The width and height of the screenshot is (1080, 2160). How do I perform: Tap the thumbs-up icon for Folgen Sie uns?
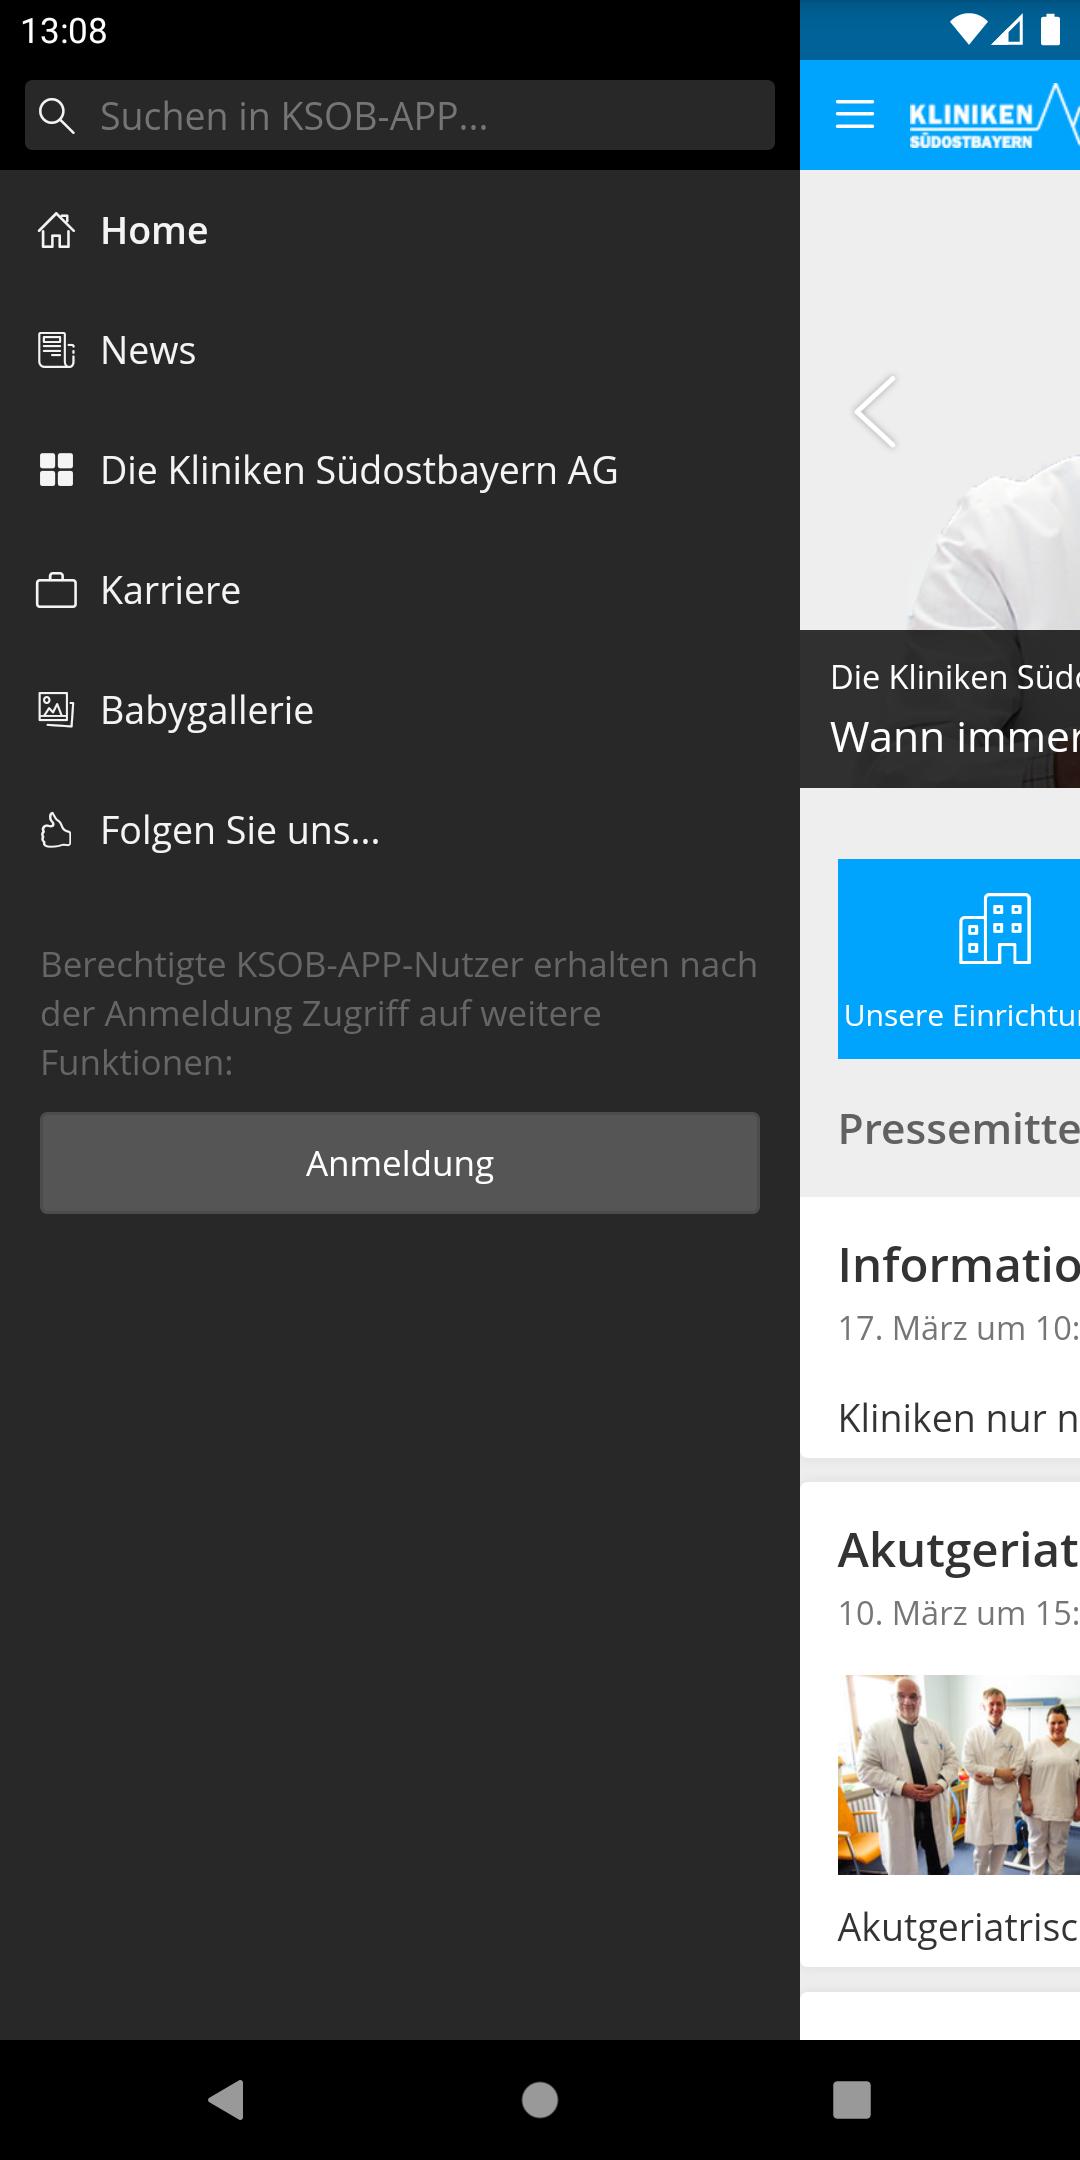(56, 830)
